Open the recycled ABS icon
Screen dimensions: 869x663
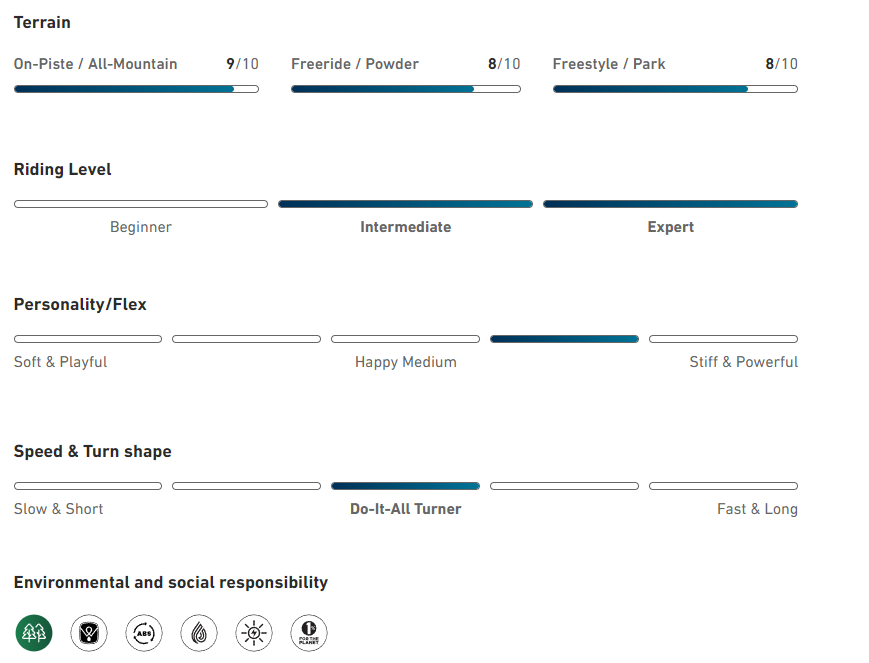(144, 633)
